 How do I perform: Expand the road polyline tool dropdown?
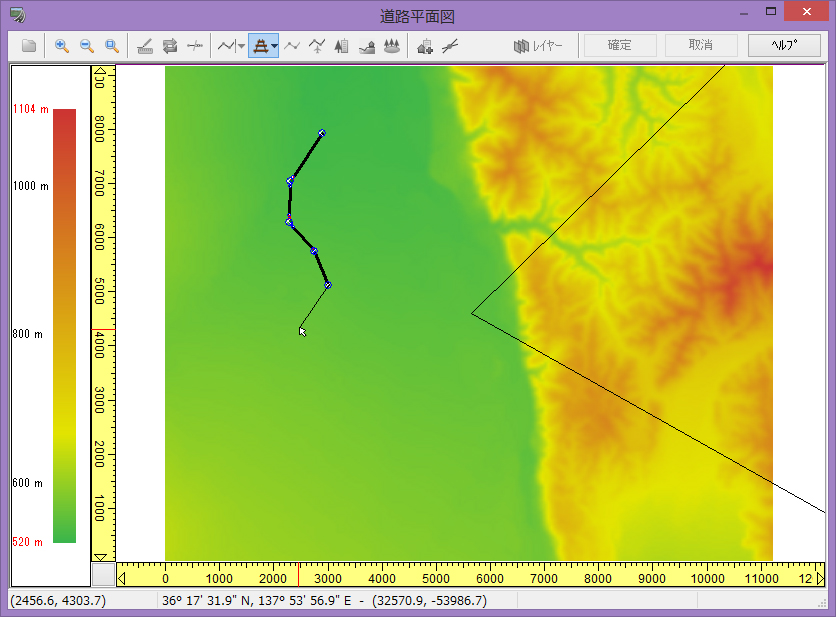pos(241,46)
